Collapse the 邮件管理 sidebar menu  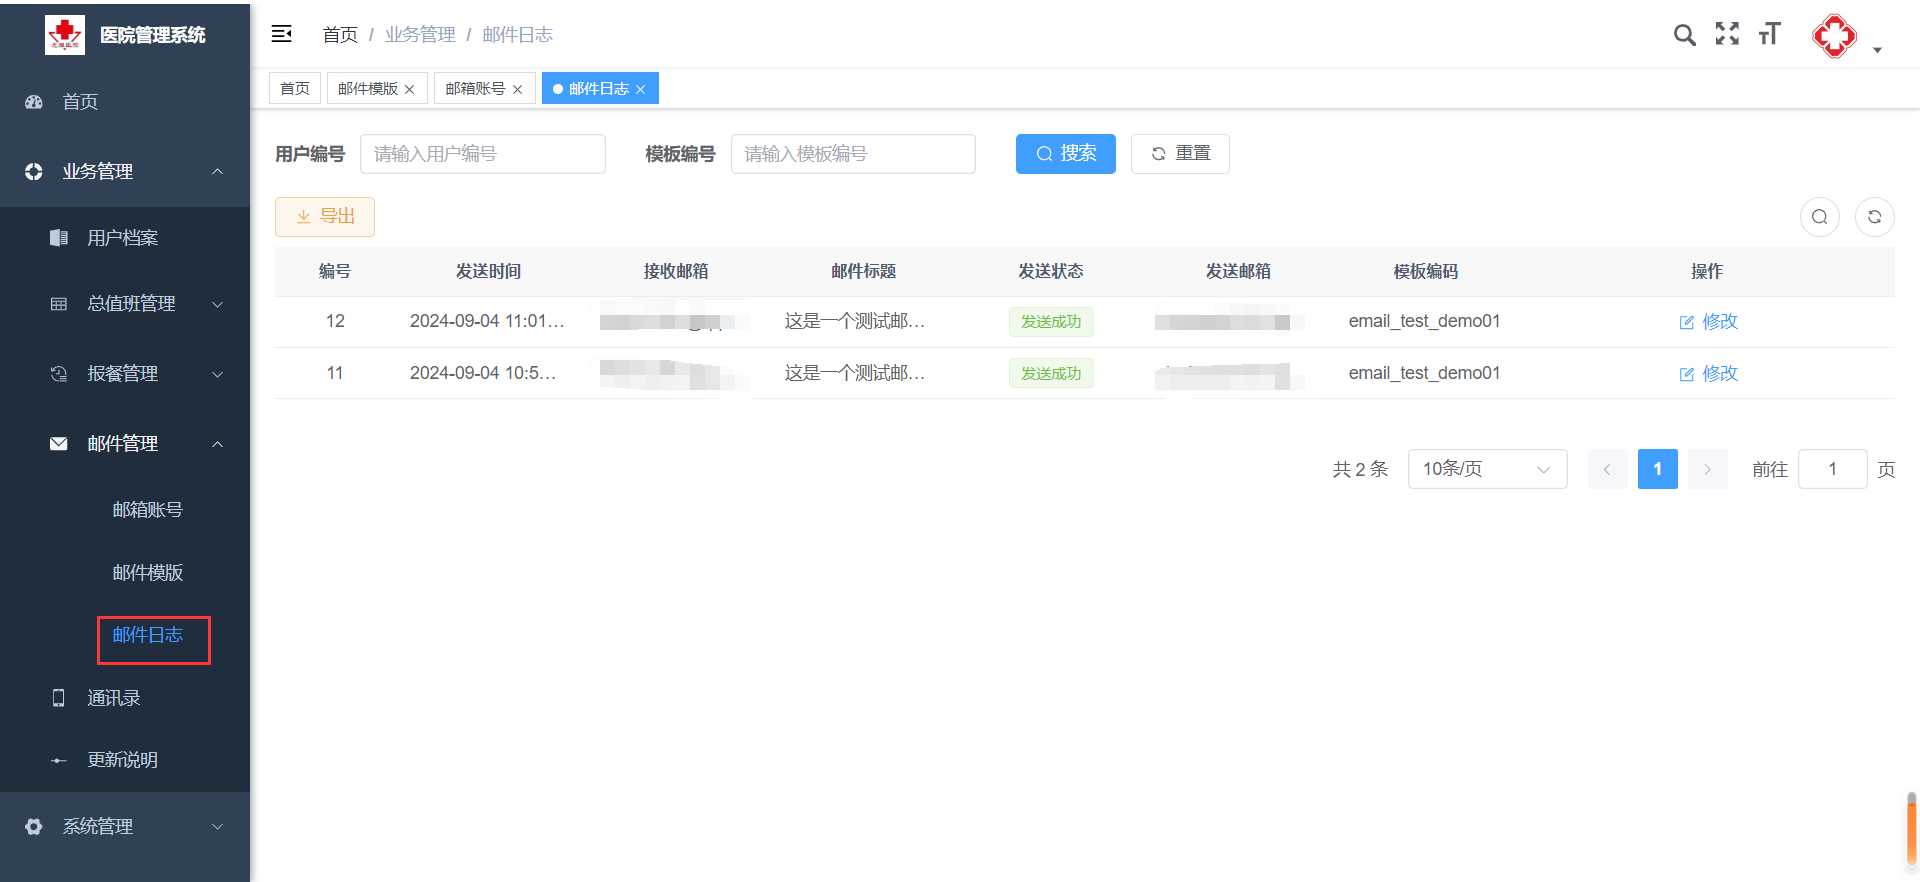pyautogui.click(x=125, y=444)
